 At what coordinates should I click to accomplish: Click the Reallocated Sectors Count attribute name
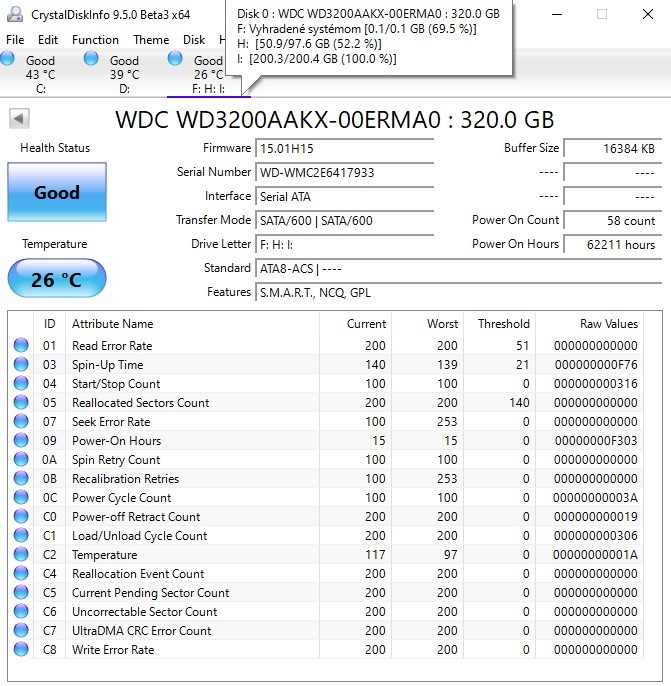pos(140,402)
